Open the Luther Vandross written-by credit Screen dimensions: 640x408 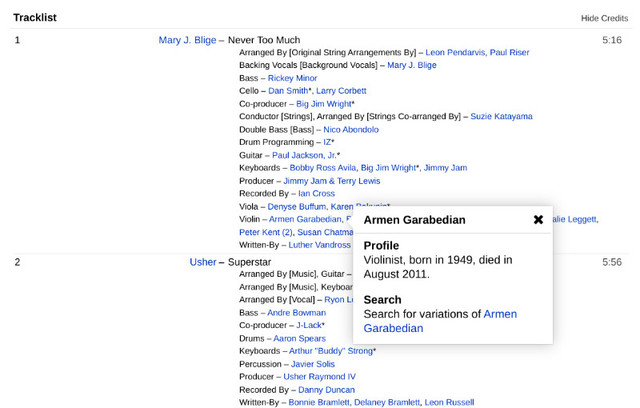[319, 245]
